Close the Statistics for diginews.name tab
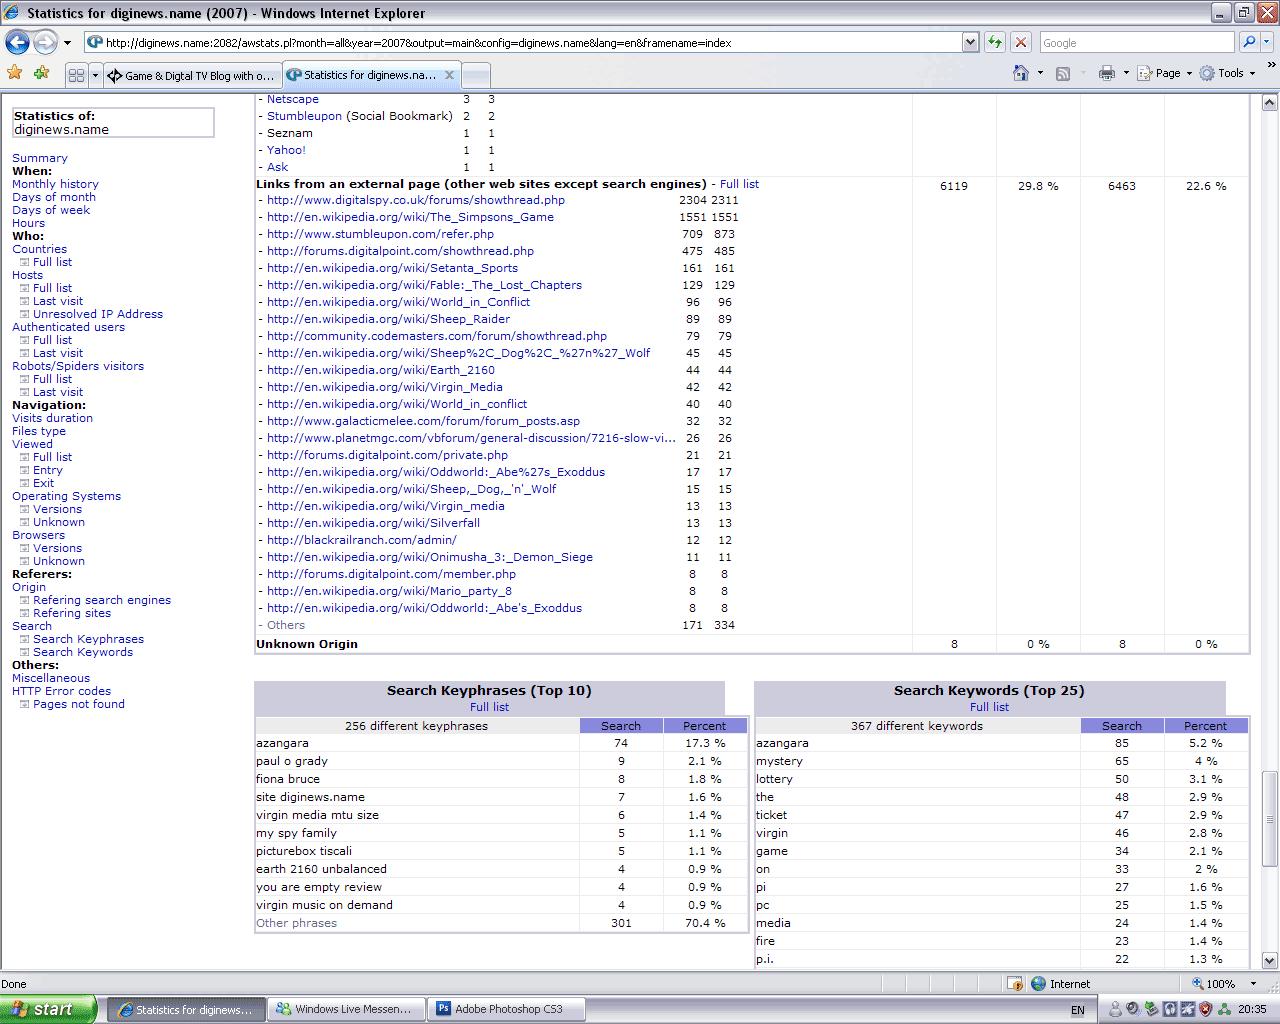 (x=449, y=75)
